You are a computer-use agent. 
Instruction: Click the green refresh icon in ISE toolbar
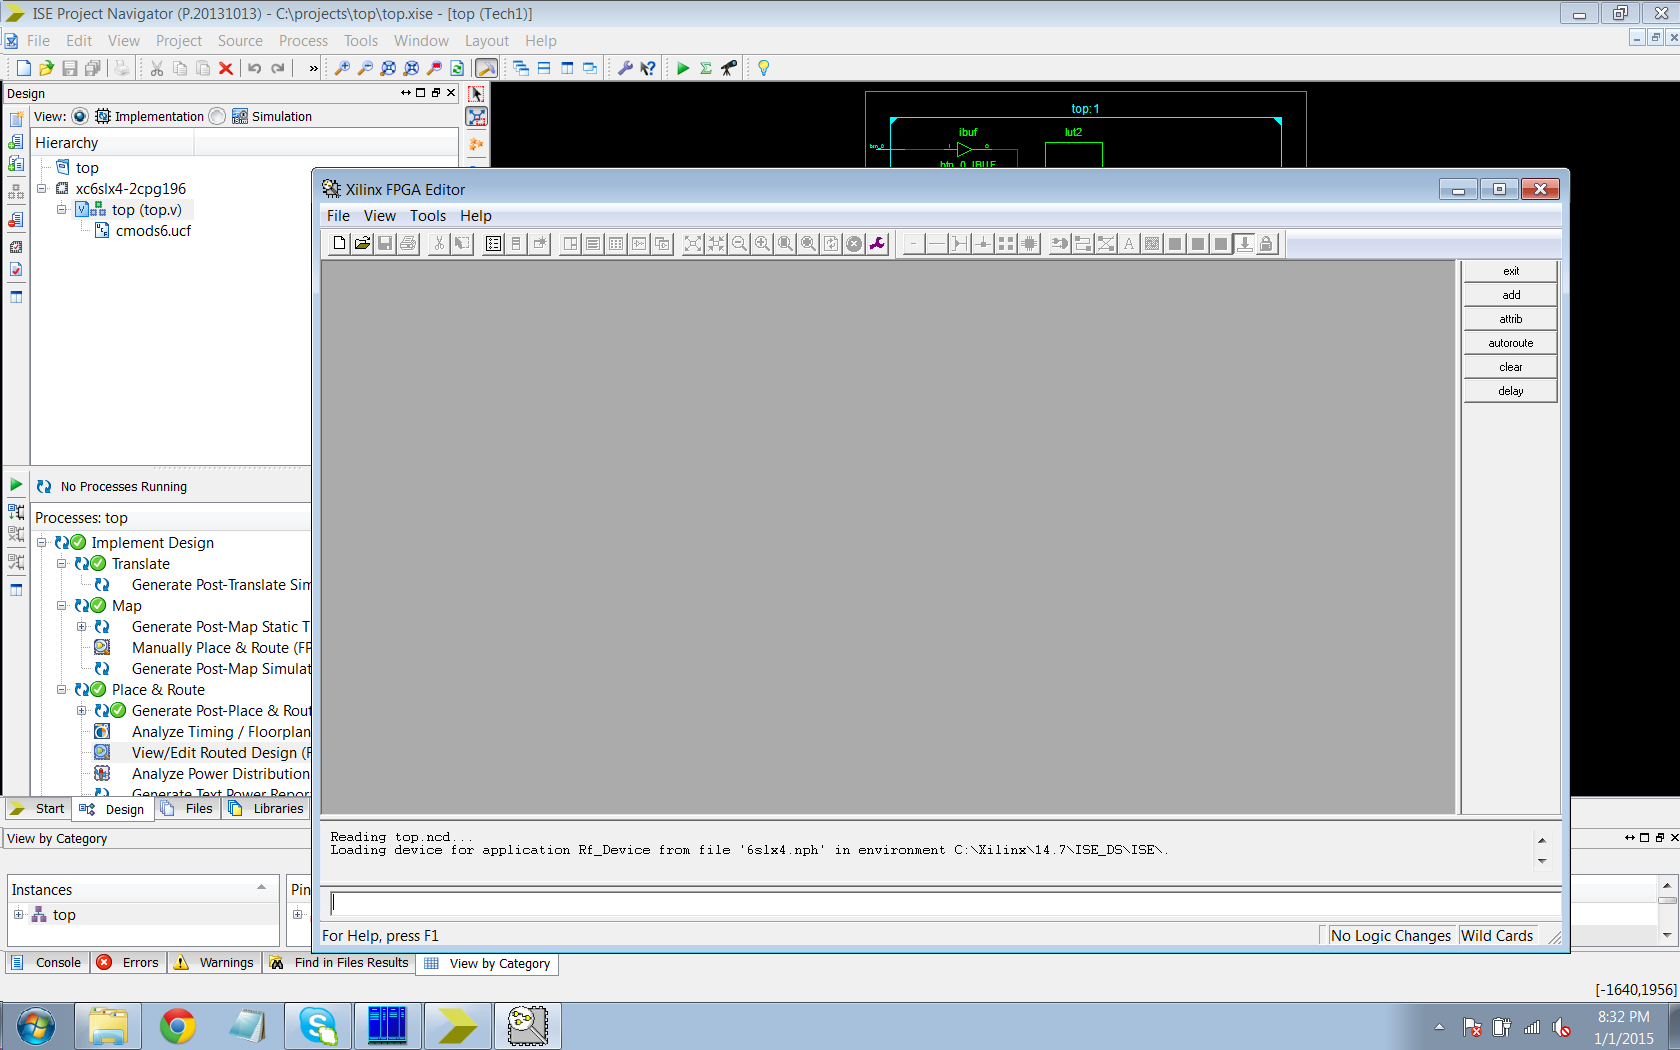coord(457,68)
